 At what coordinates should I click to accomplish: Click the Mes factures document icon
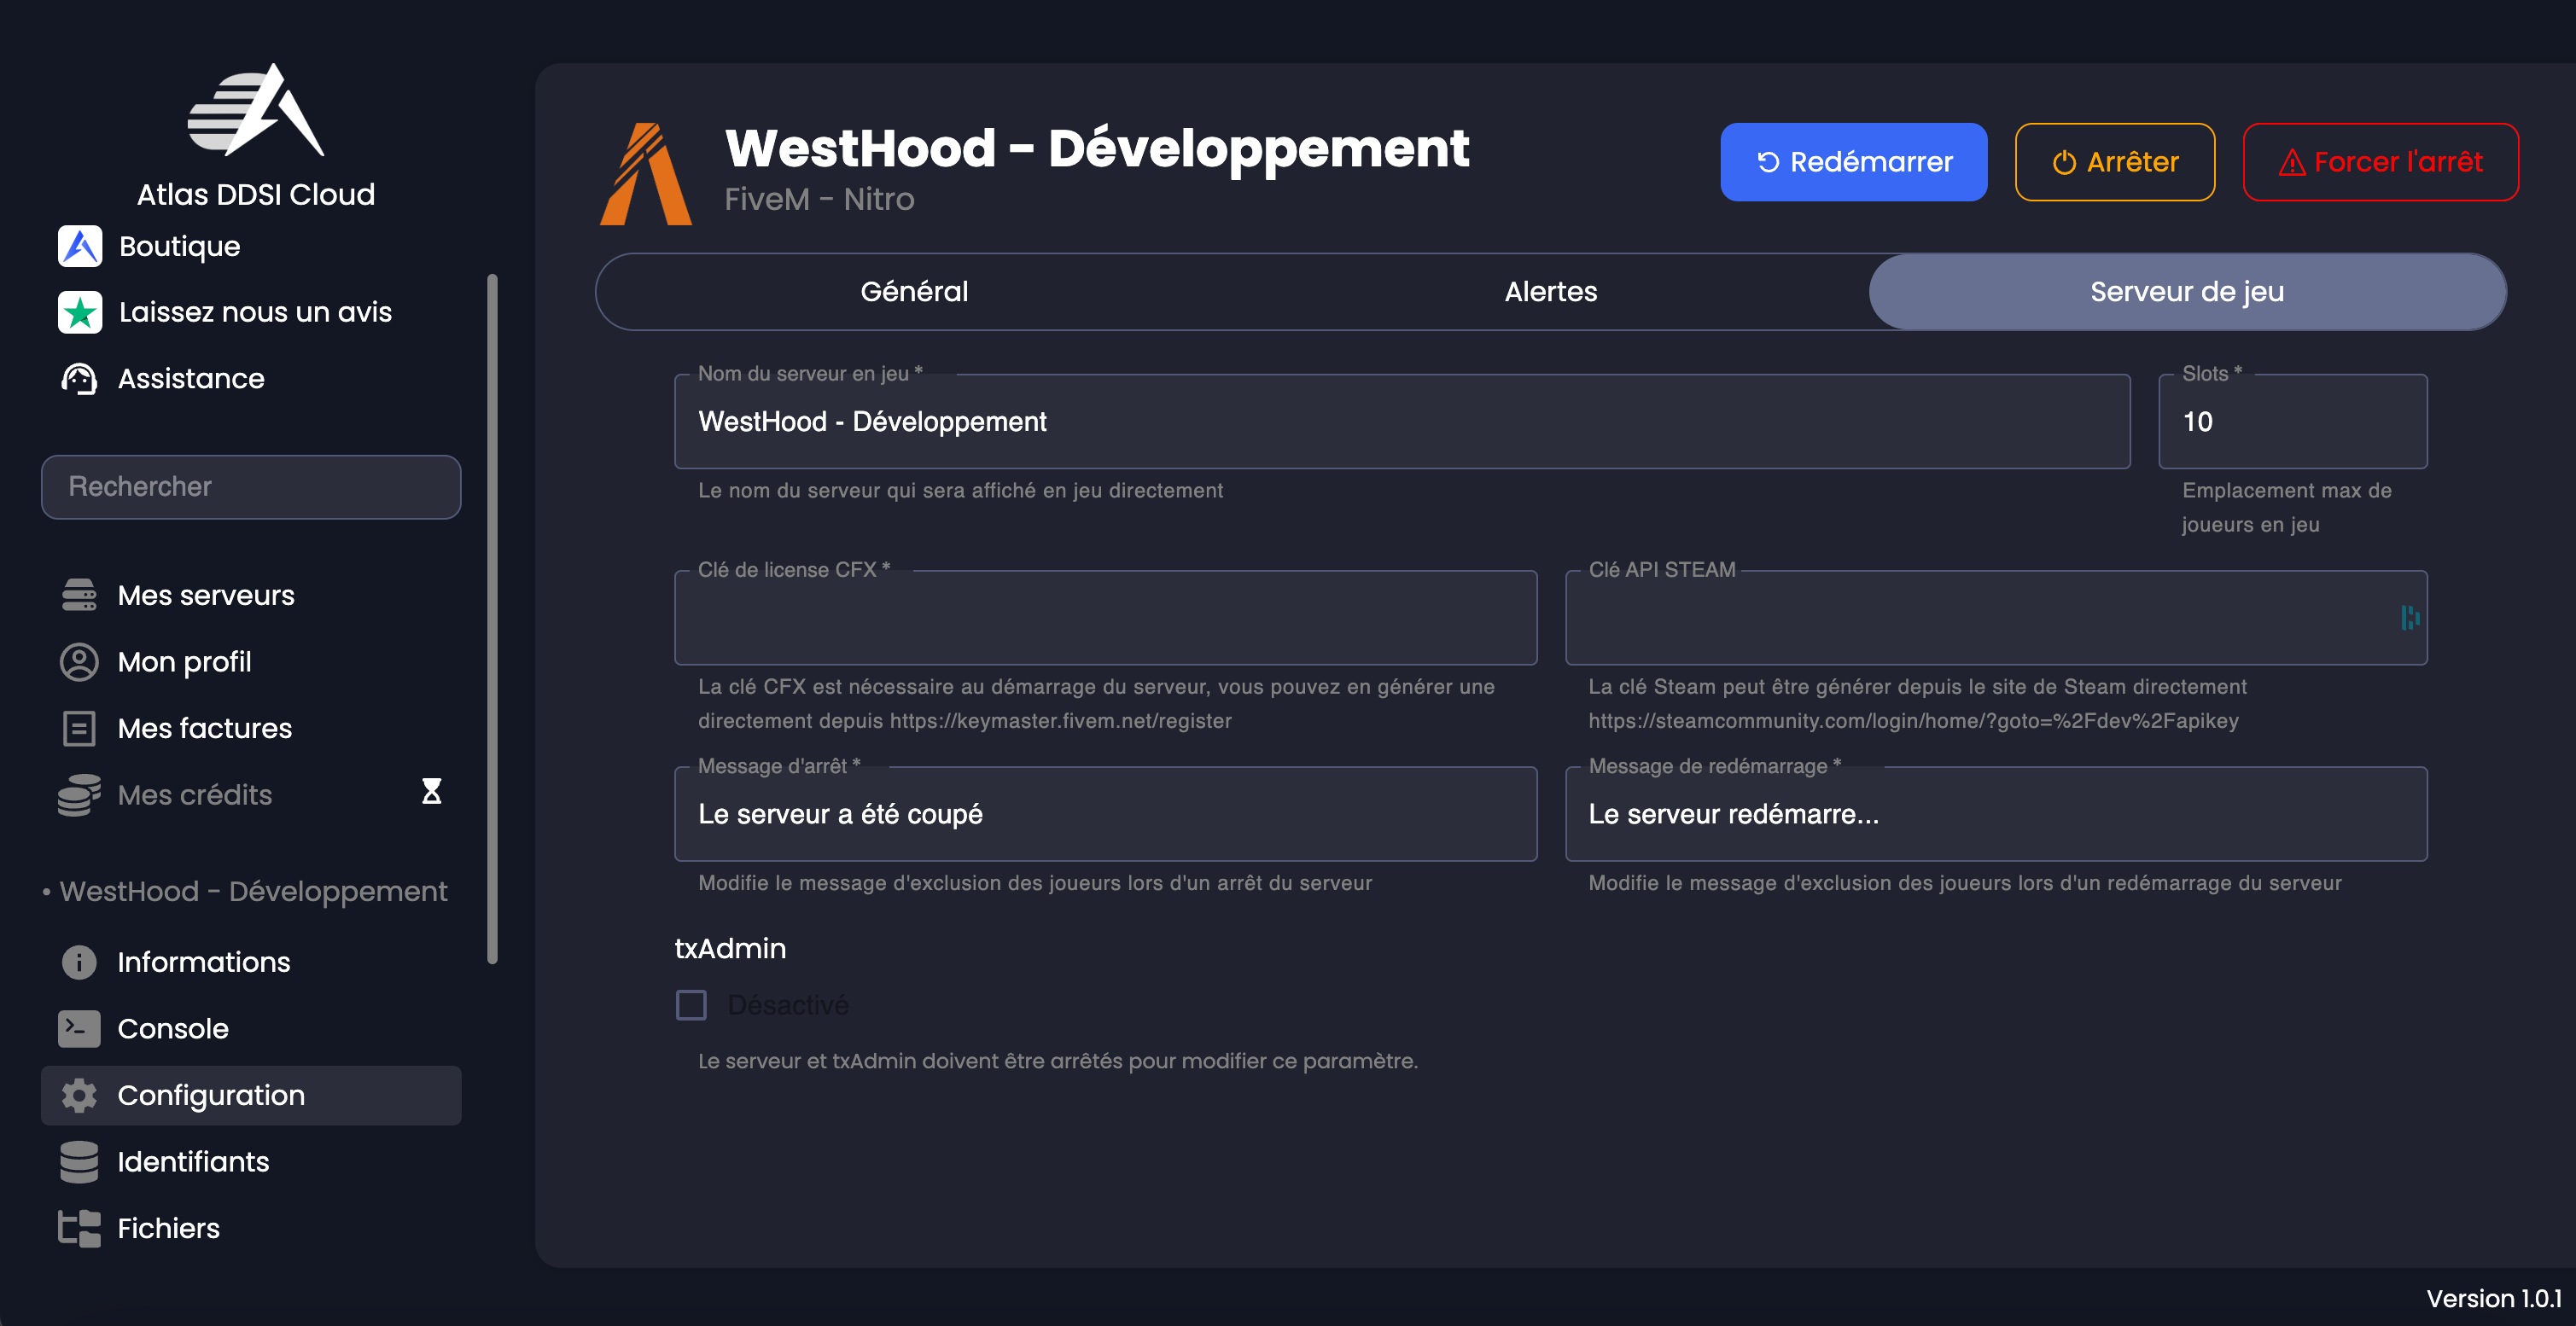79,728
